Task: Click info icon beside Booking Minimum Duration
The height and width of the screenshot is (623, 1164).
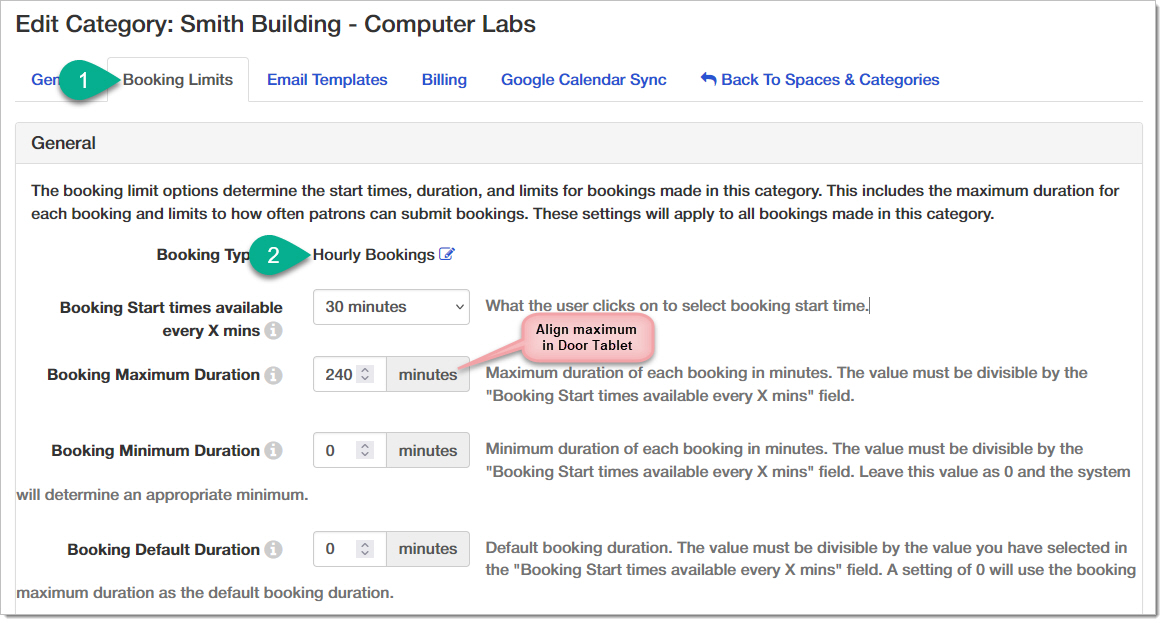Action: [x=273, y=451]
